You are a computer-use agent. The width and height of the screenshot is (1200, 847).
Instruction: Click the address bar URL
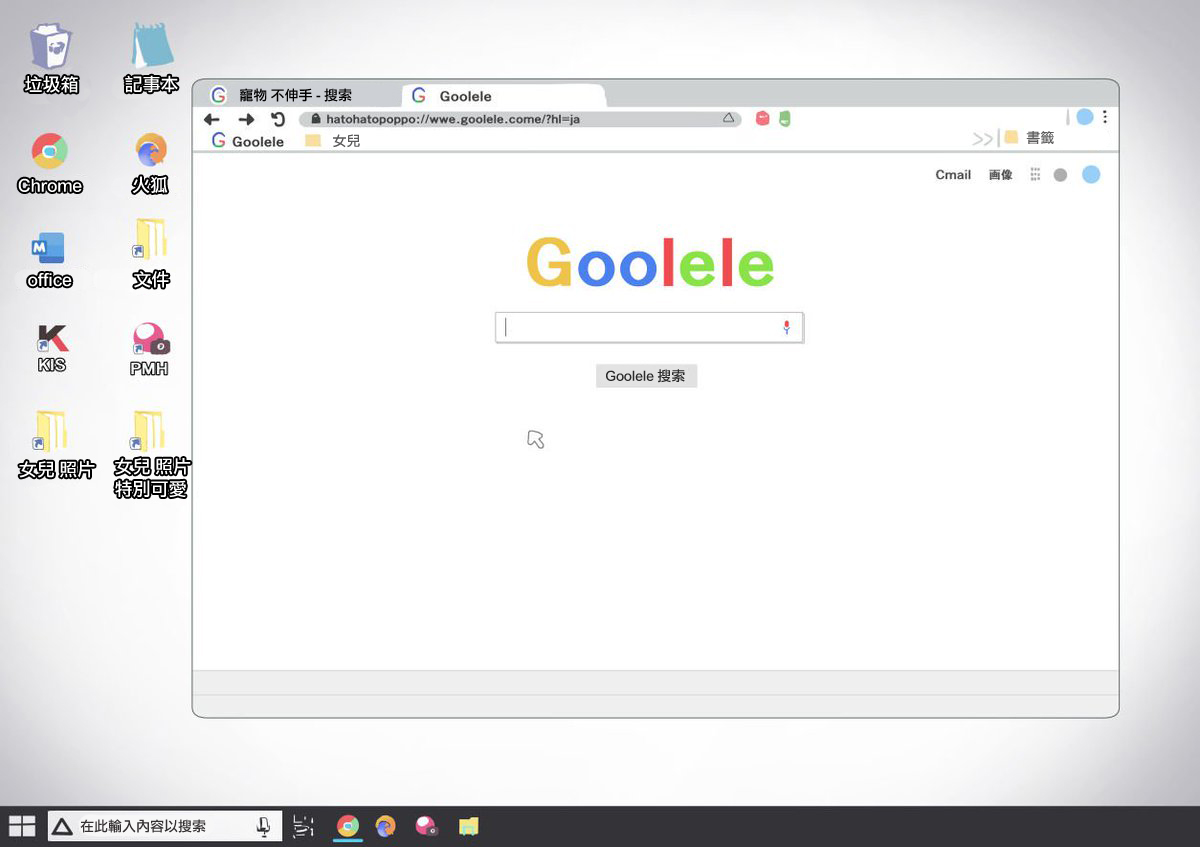coord(452,119)
